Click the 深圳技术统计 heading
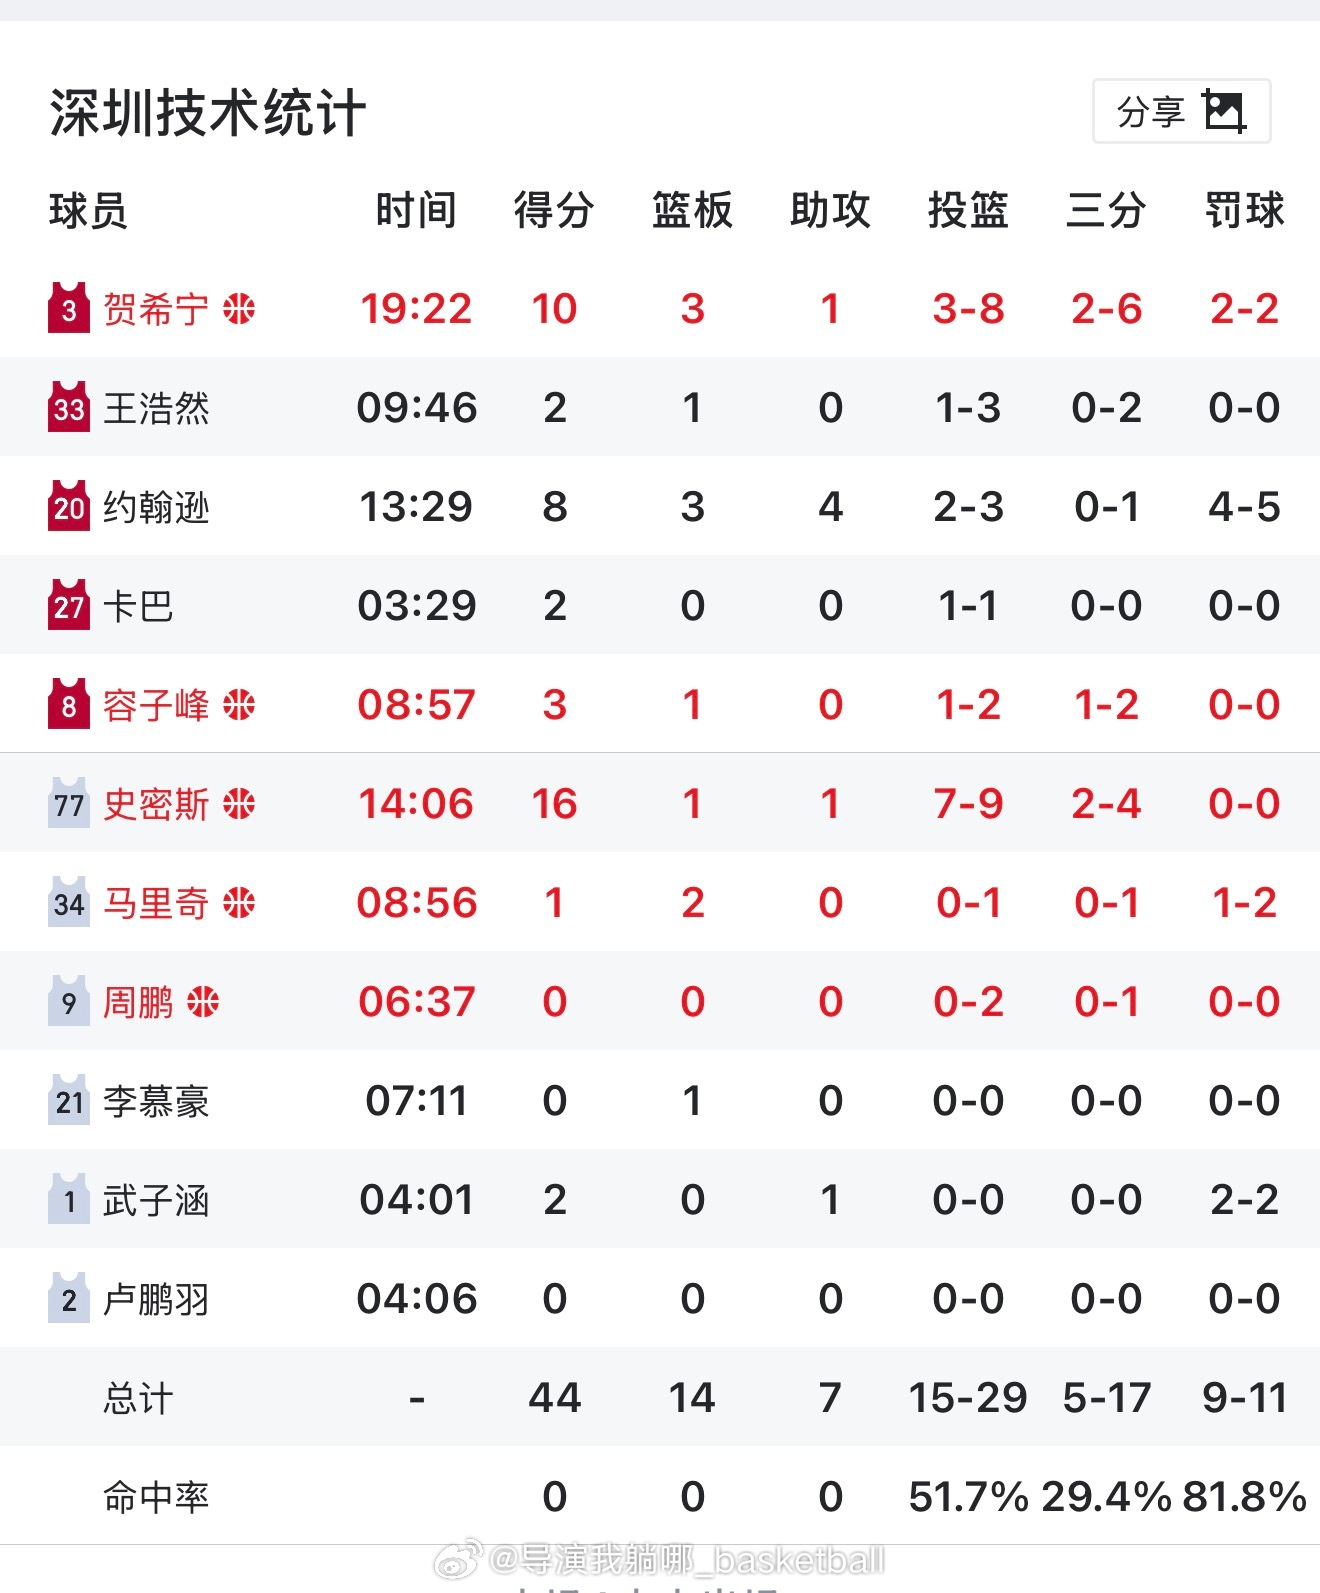This screenshot has height=1593, width=1320. tap(207, 112)
